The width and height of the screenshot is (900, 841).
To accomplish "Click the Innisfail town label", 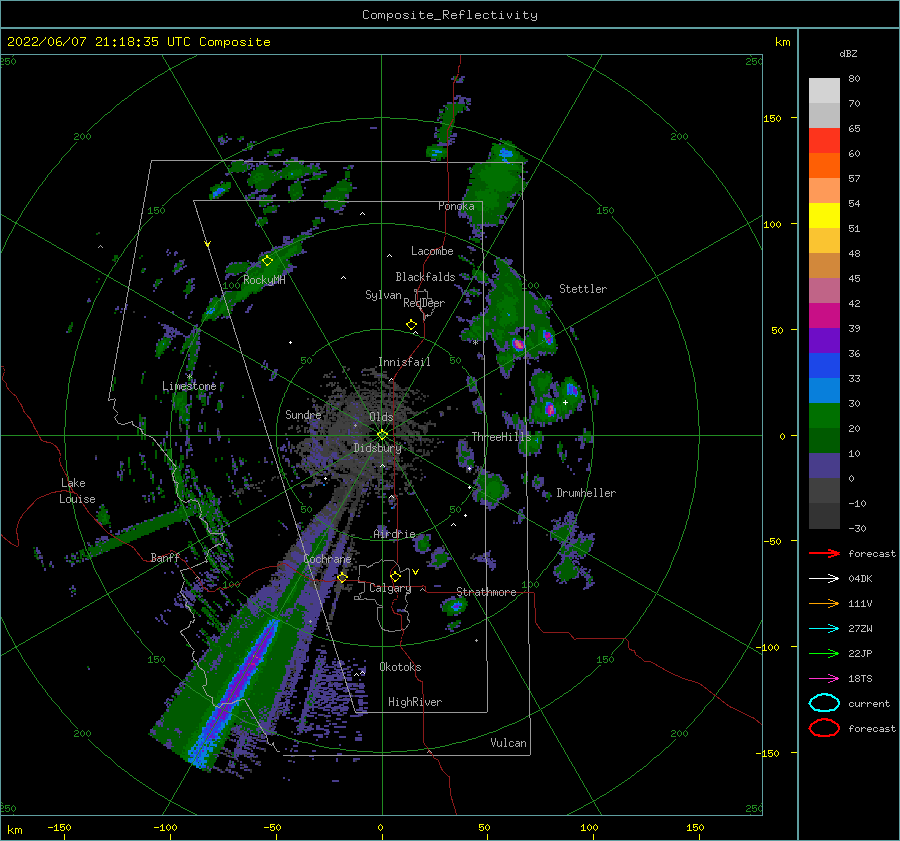I will coord(404,362).
